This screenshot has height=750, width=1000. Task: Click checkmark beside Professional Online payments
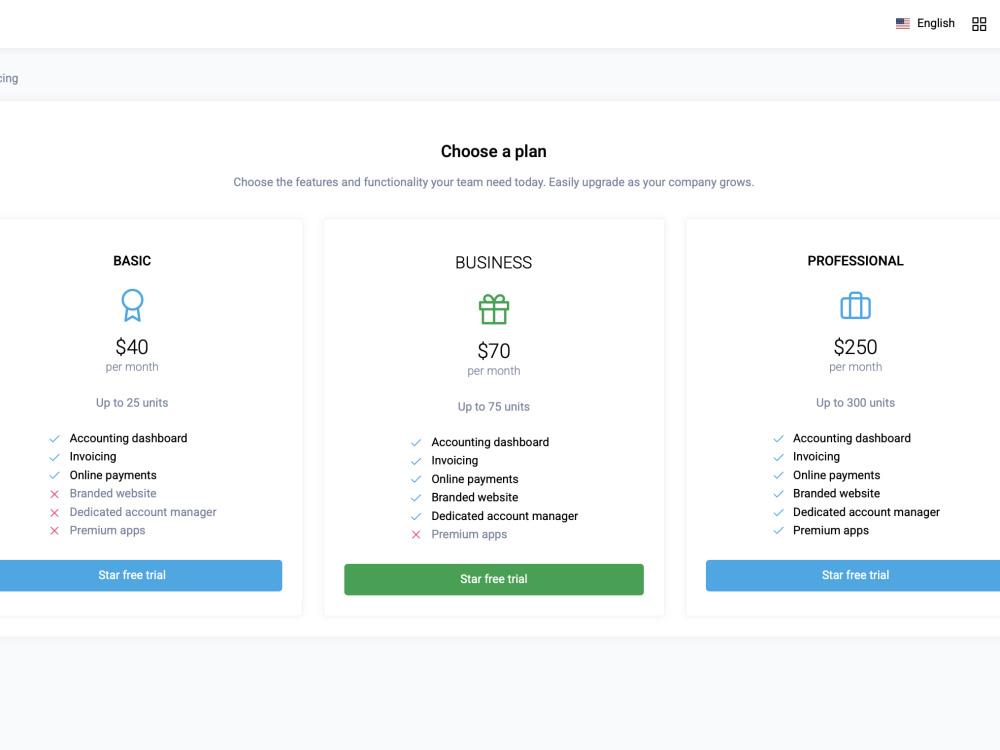click(x=778, y=476)
